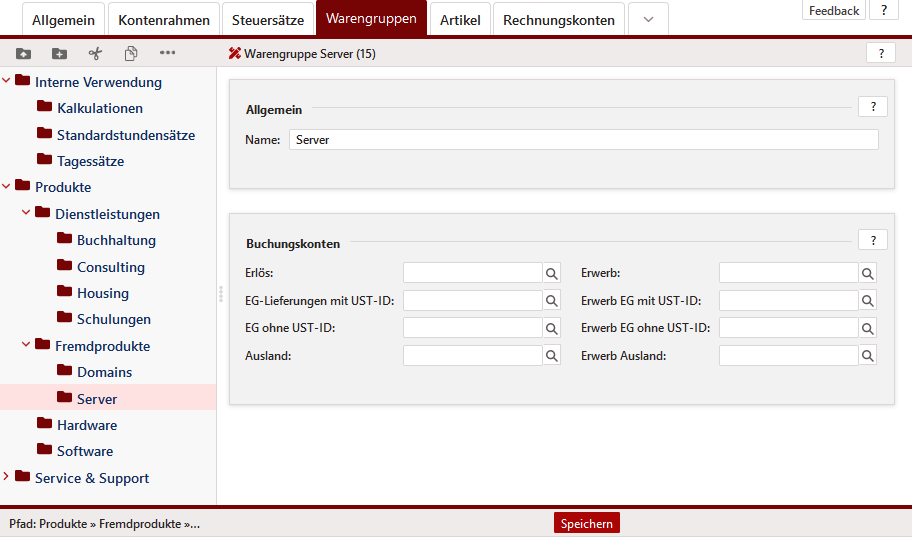Click the Name input field

(583, 140)
